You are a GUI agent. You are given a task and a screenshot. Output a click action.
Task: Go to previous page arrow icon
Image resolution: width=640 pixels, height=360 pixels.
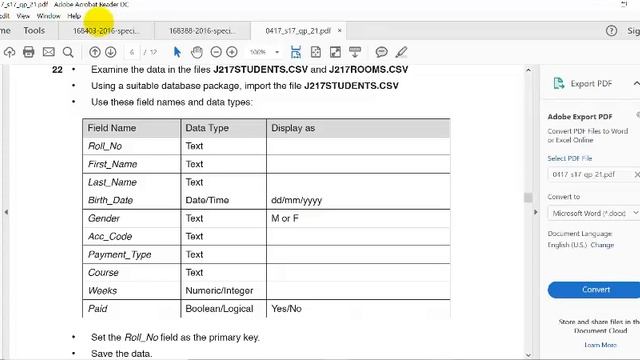(x=95, y=52)
